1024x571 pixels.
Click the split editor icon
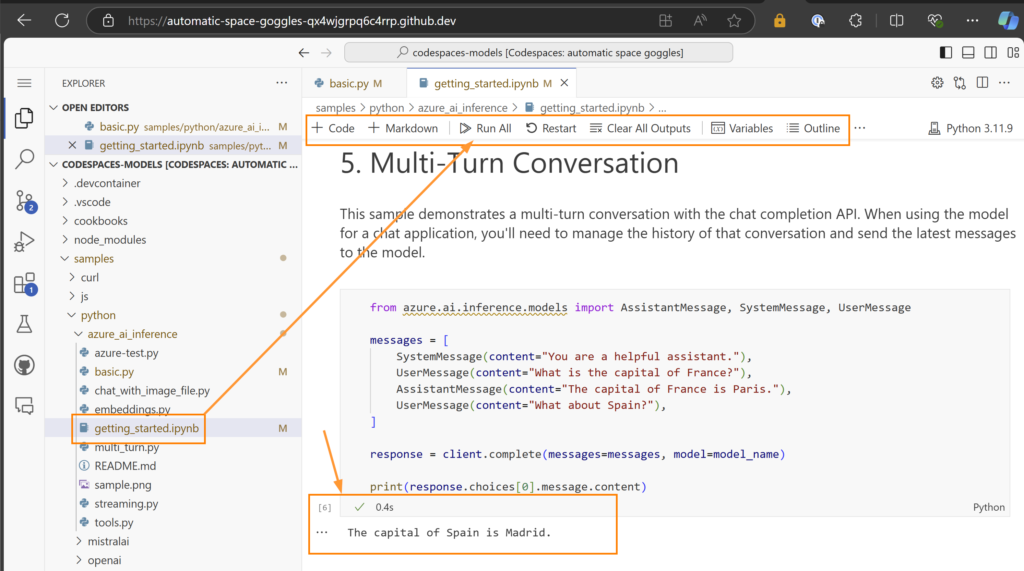point(983,83)
